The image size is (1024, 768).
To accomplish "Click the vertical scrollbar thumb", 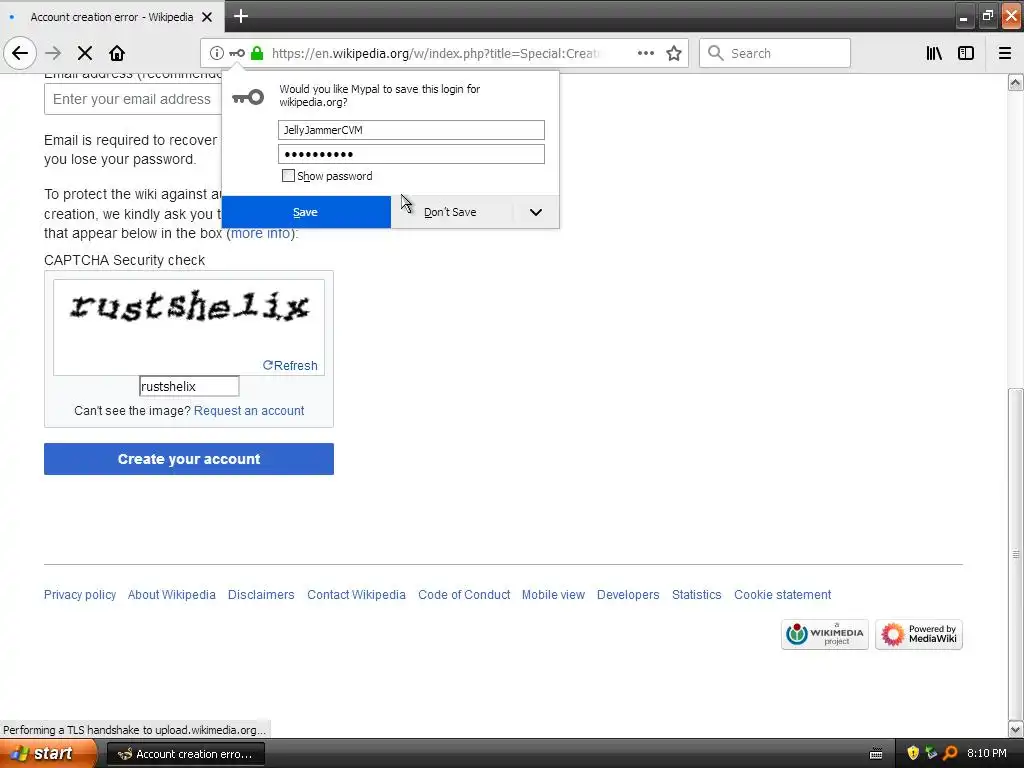I will coord(1016,552).
